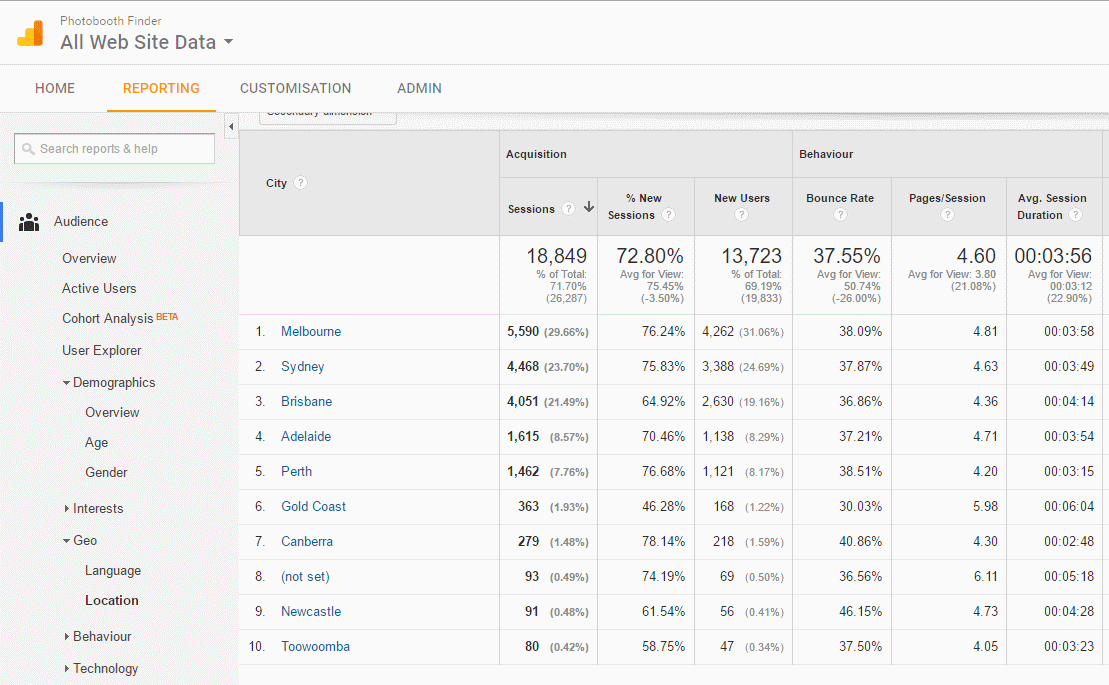The image size is (1109, 685).
Task: Click the Audience sidebar heading
Action: coord(81,221)
